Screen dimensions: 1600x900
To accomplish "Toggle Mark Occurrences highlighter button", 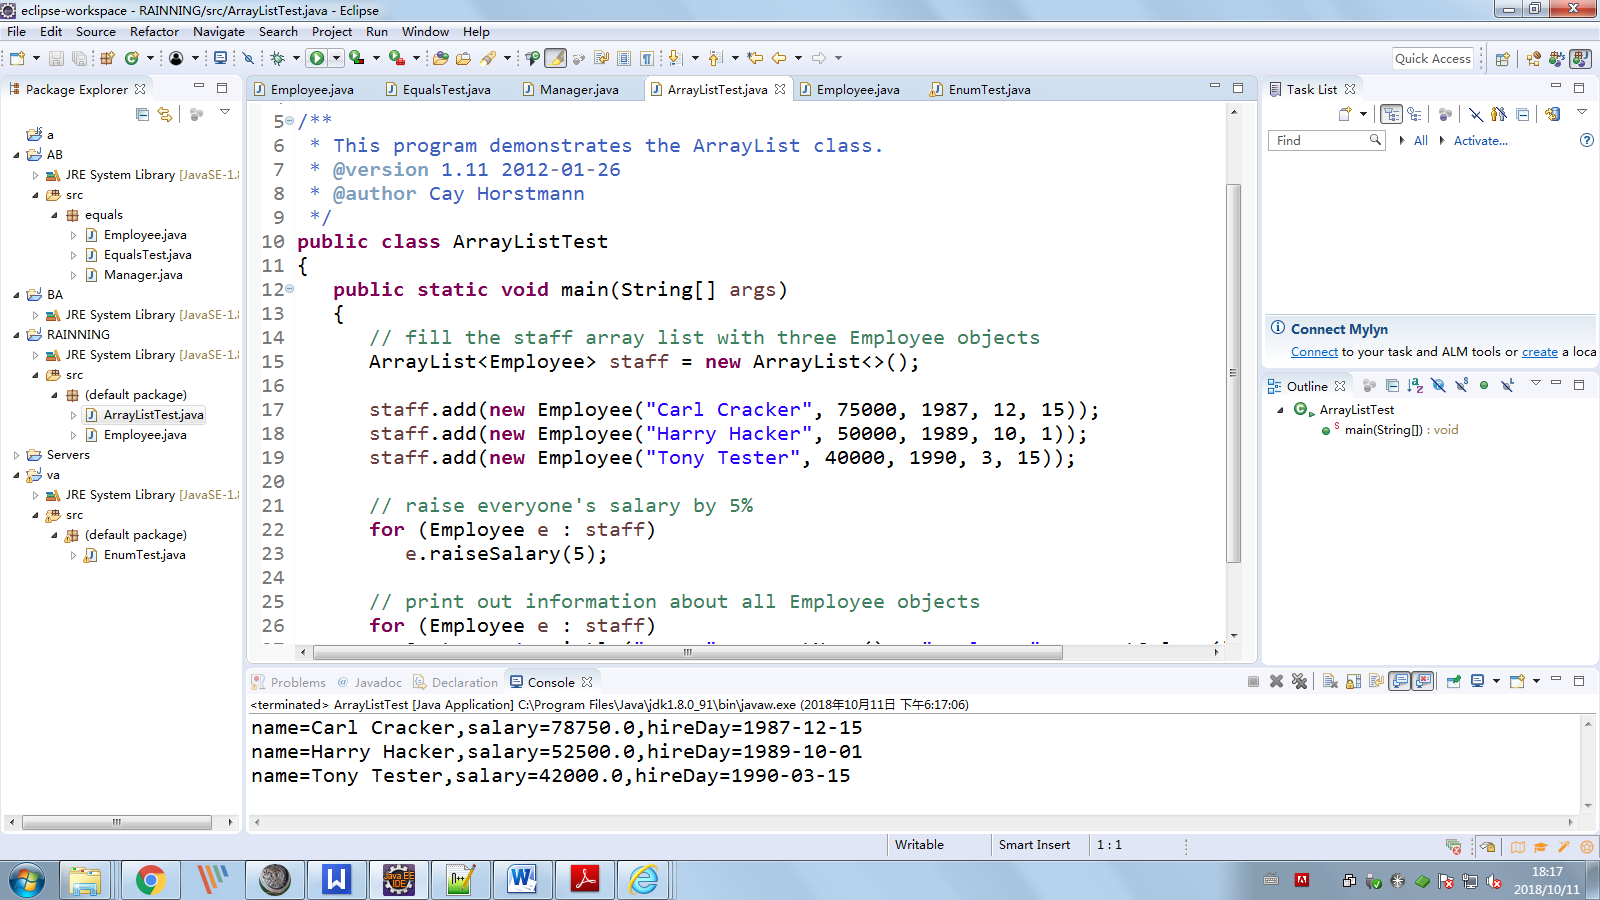I will [x=556, y=58].
